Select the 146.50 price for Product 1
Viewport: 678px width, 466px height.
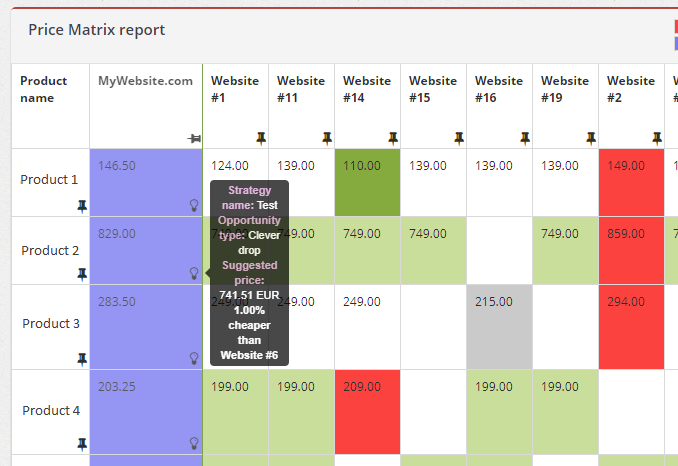(117, 166)
